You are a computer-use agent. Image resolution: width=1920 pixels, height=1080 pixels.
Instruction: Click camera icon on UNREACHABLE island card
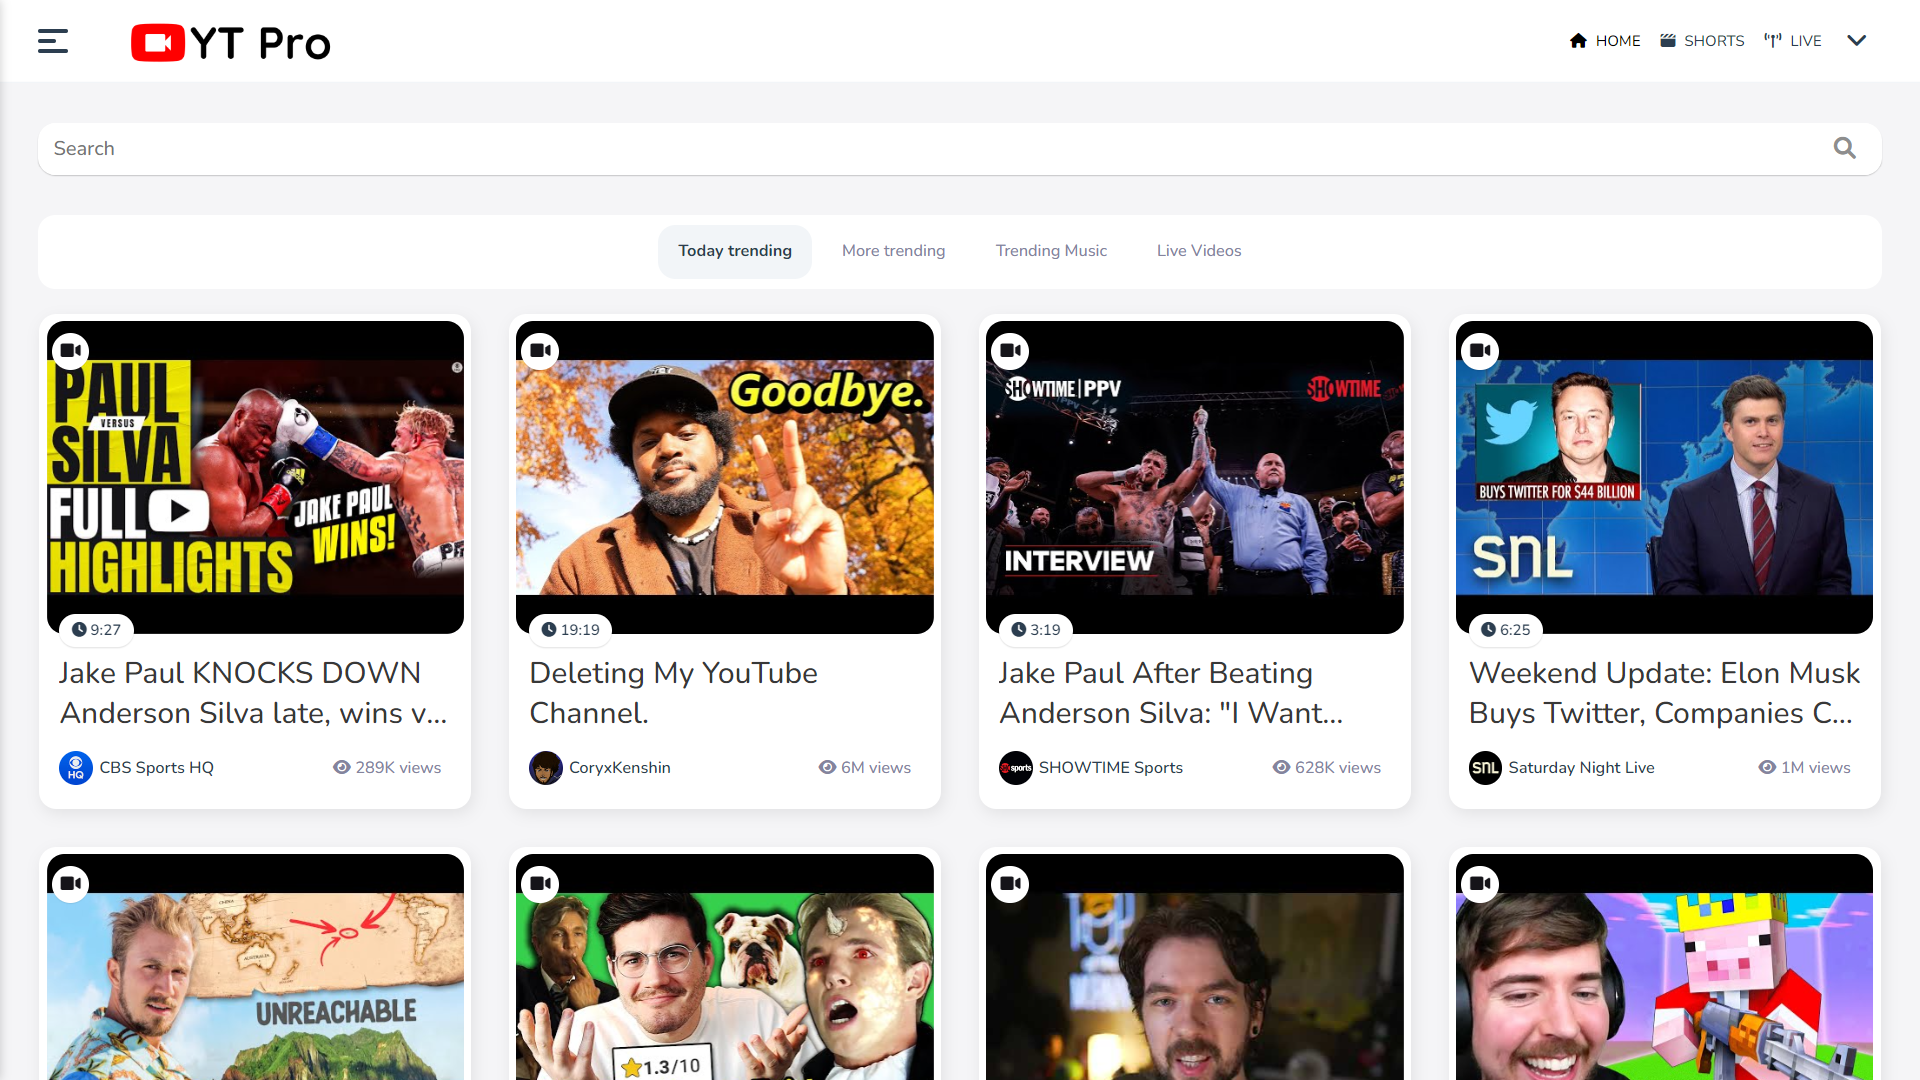pyautogui.click(x=71, y=884)
